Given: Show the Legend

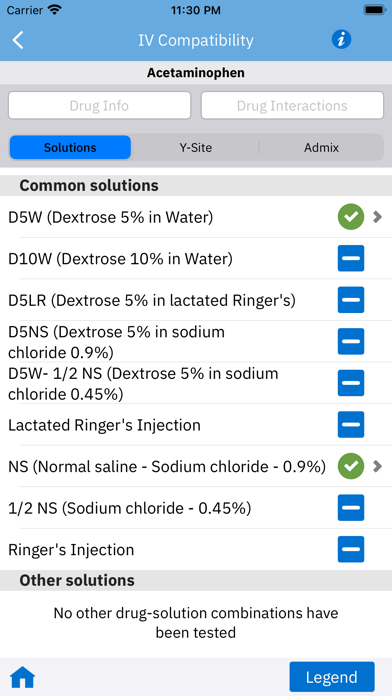Looking at the screenshot, I should (x=332, y=677).
